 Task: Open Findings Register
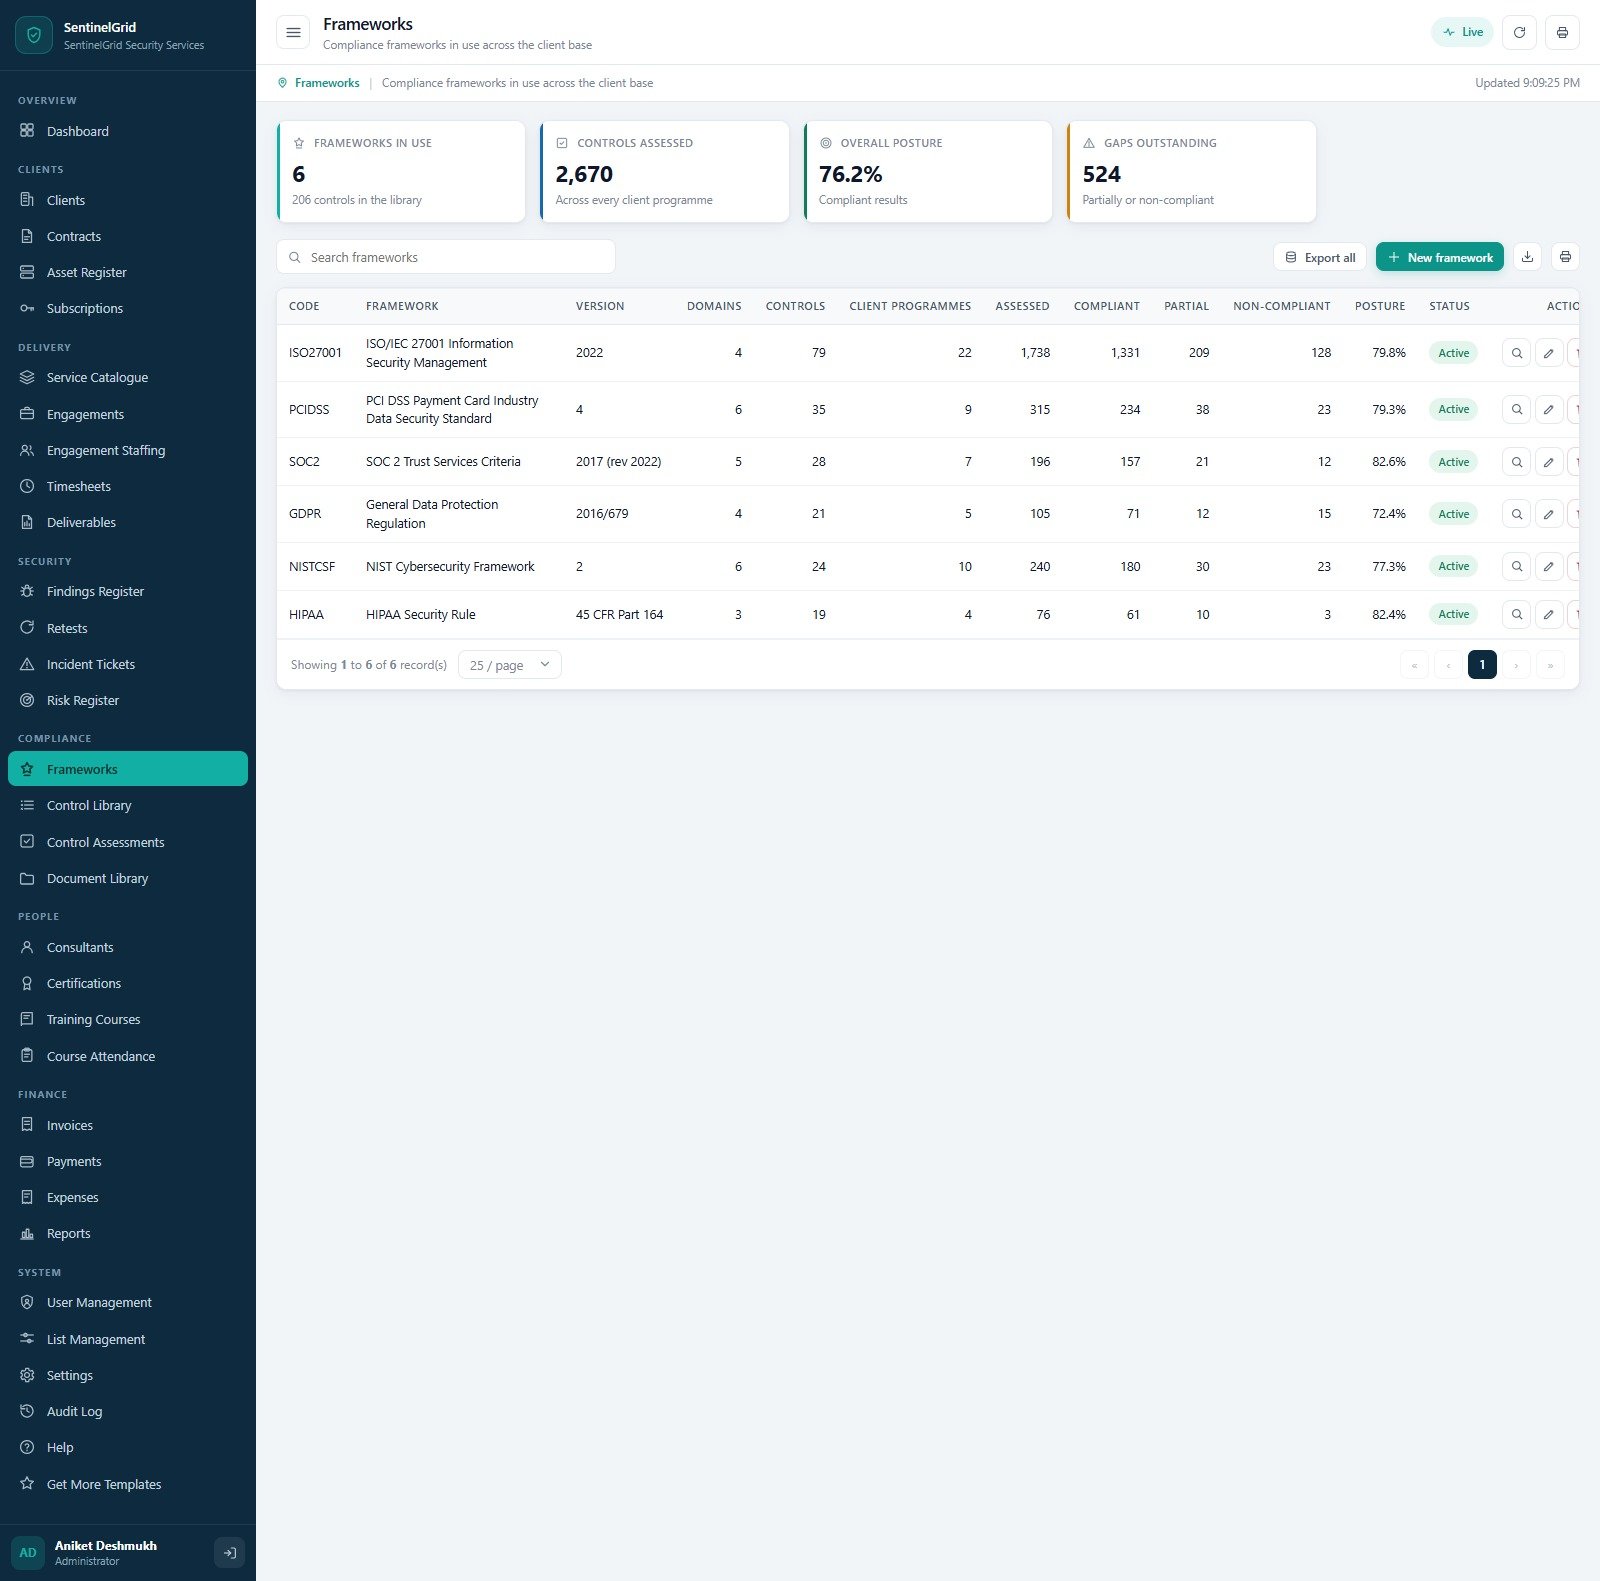128,591
